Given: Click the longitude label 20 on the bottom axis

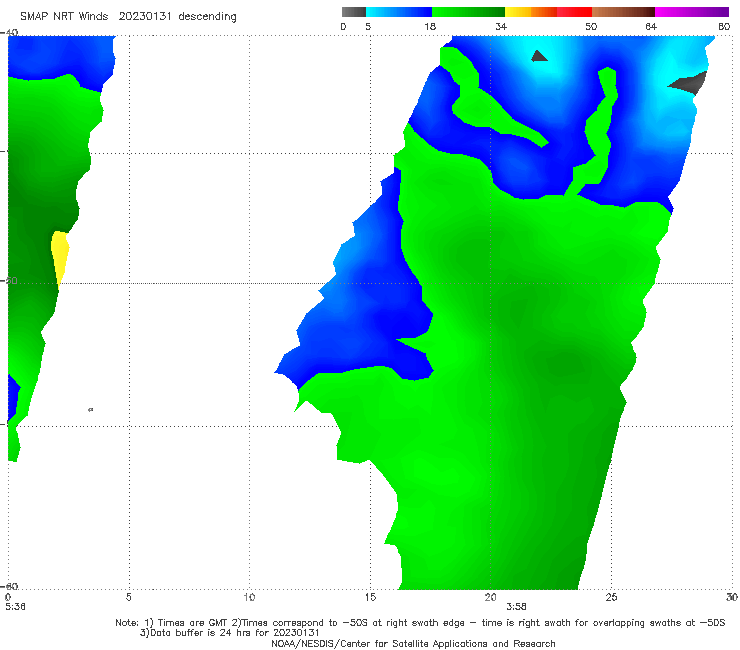Looking at the screenshot, I should coord(490,597).
